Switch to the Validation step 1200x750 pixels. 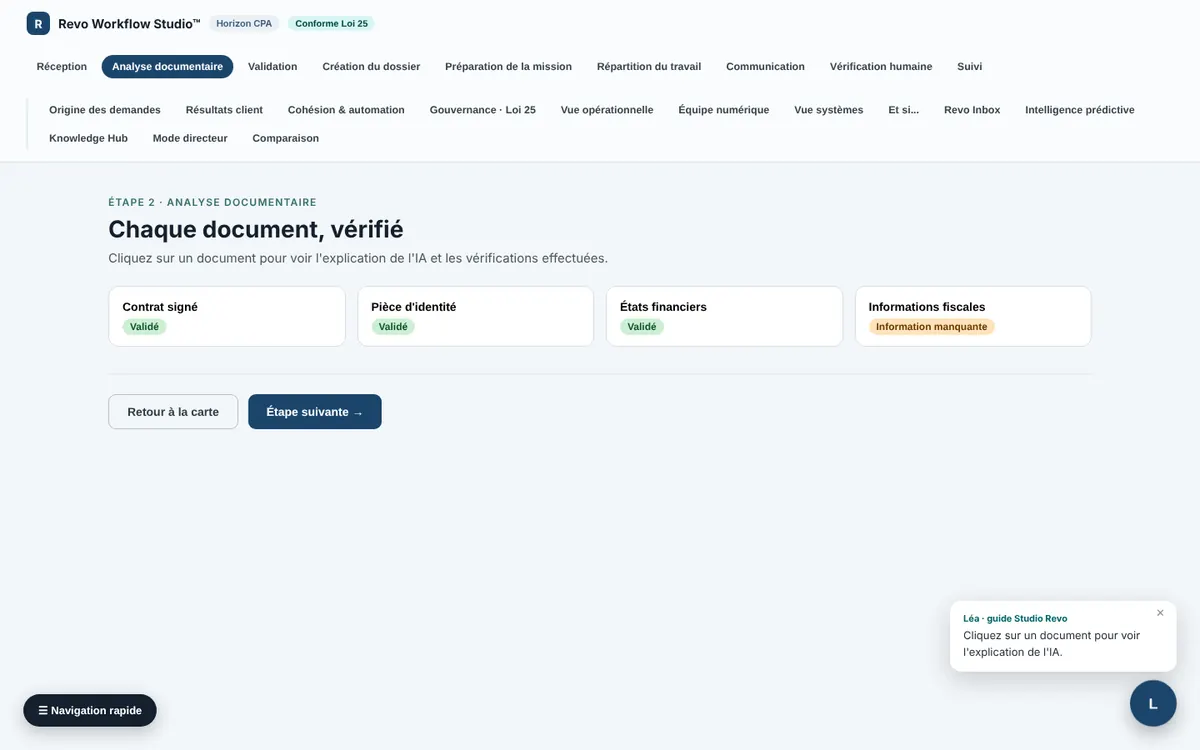coord(273,67)
